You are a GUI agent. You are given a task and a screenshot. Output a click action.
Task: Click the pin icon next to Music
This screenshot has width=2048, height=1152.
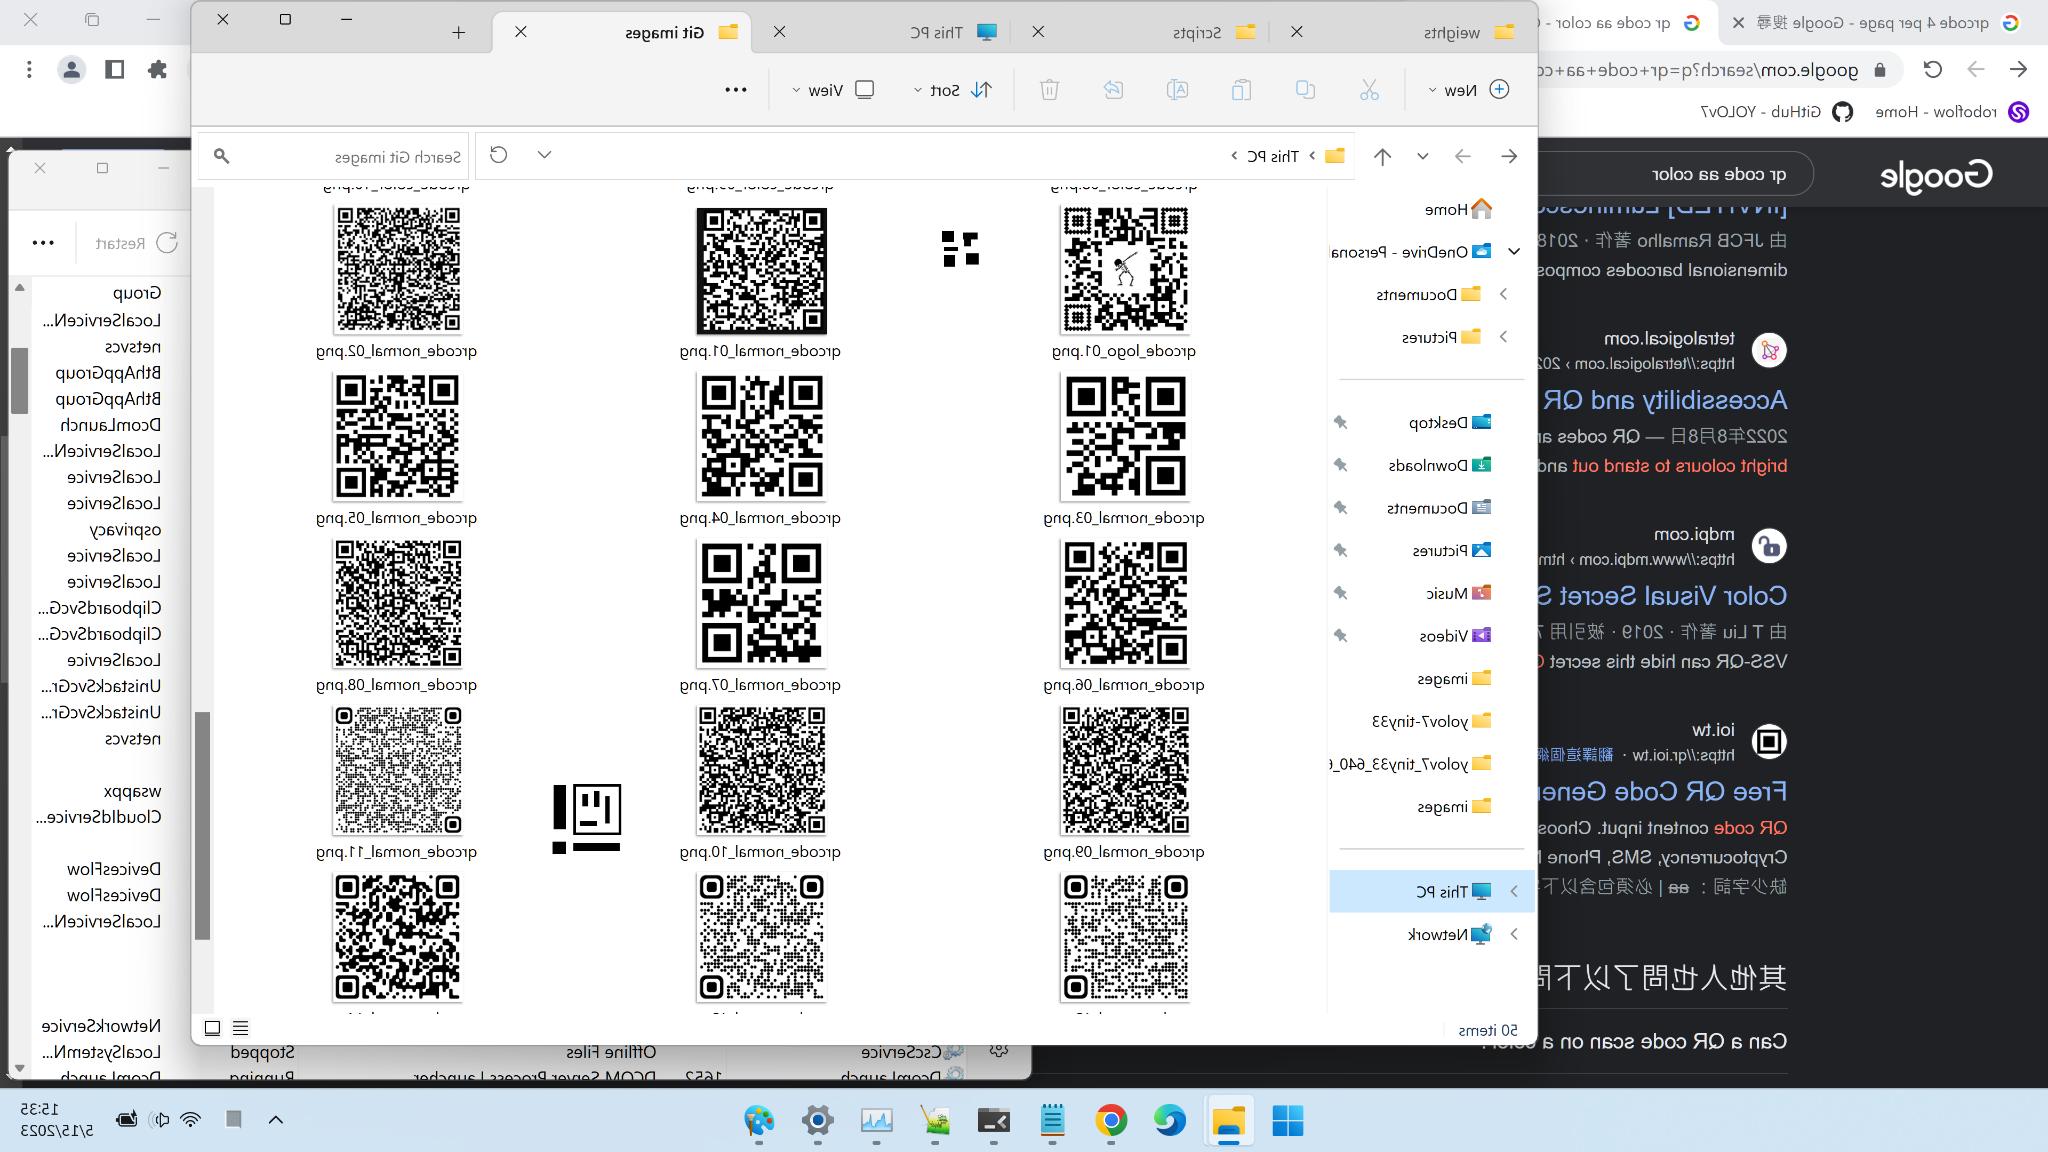coord(1341,593)
